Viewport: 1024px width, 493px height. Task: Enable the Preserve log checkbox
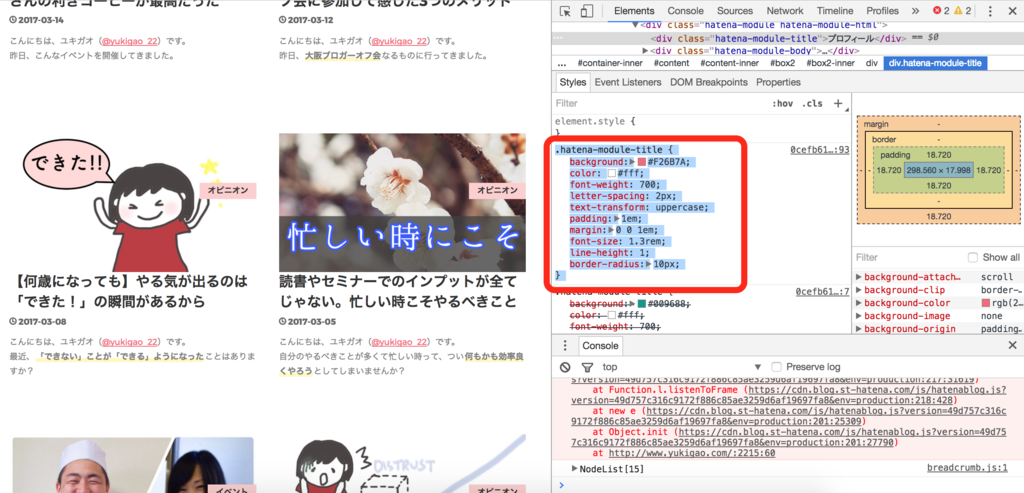776,367
